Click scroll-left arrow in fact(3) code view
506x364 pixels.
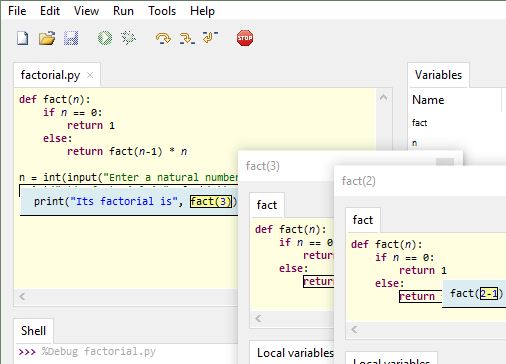point(258,318)
